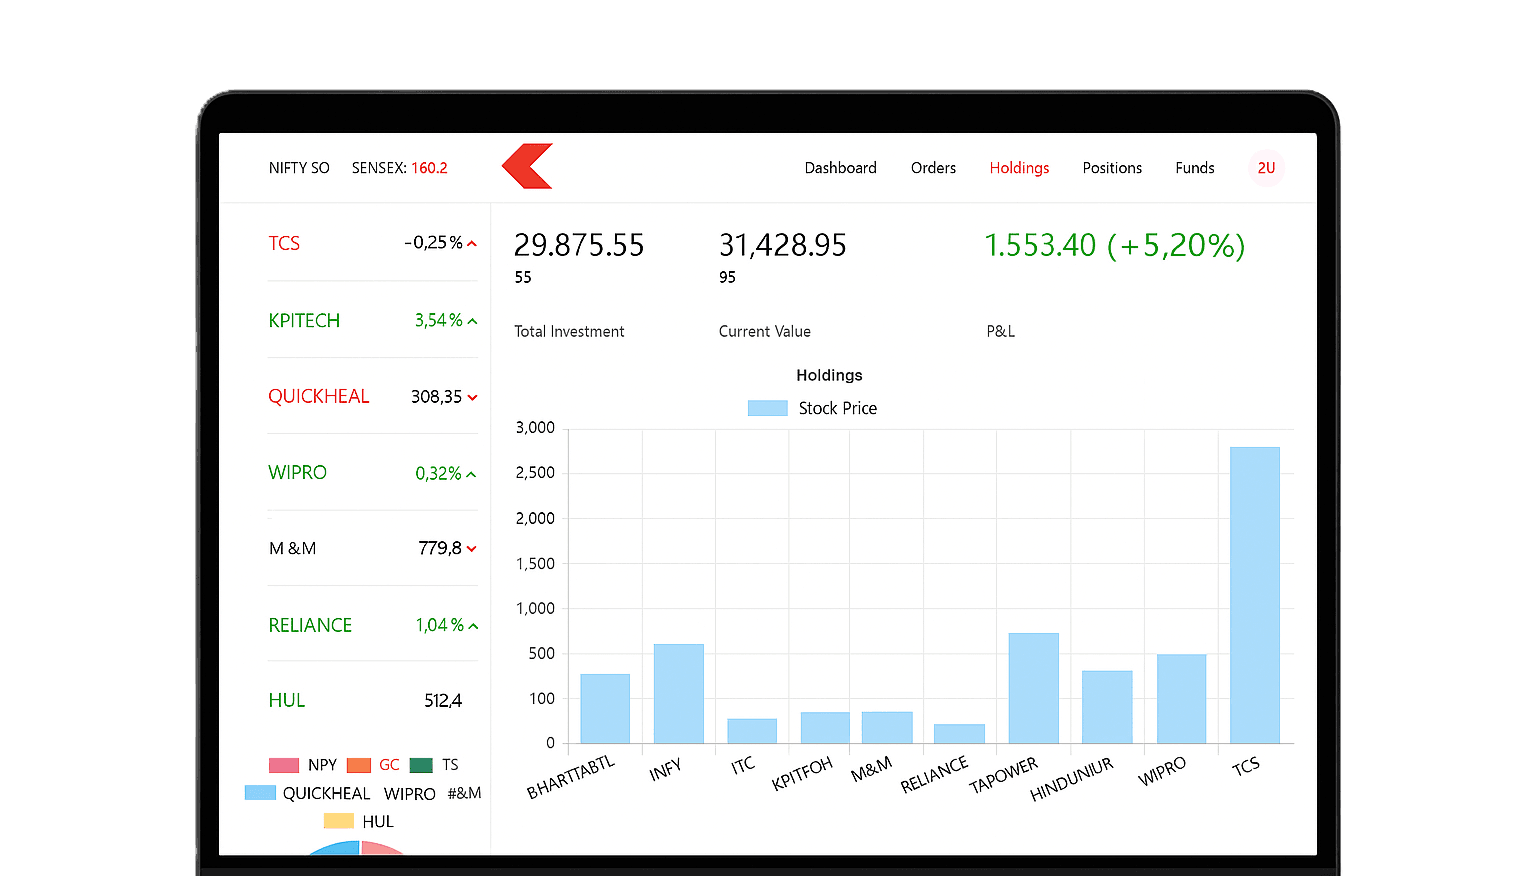The image size is (1536, 876).
Task: Click NIFTY SO index ticker
Action: click(x=299, y=168)
